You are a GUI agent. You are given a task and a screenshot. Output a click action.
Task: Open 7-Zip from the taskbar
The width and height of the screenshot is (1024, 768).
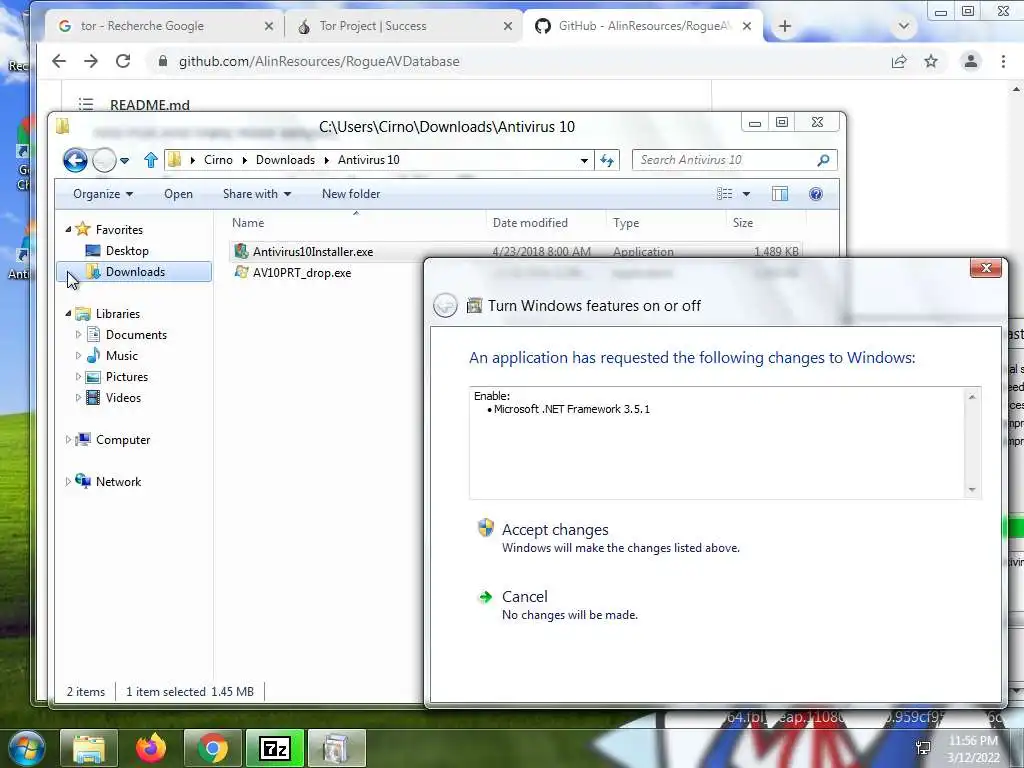[x=274, y=748]
